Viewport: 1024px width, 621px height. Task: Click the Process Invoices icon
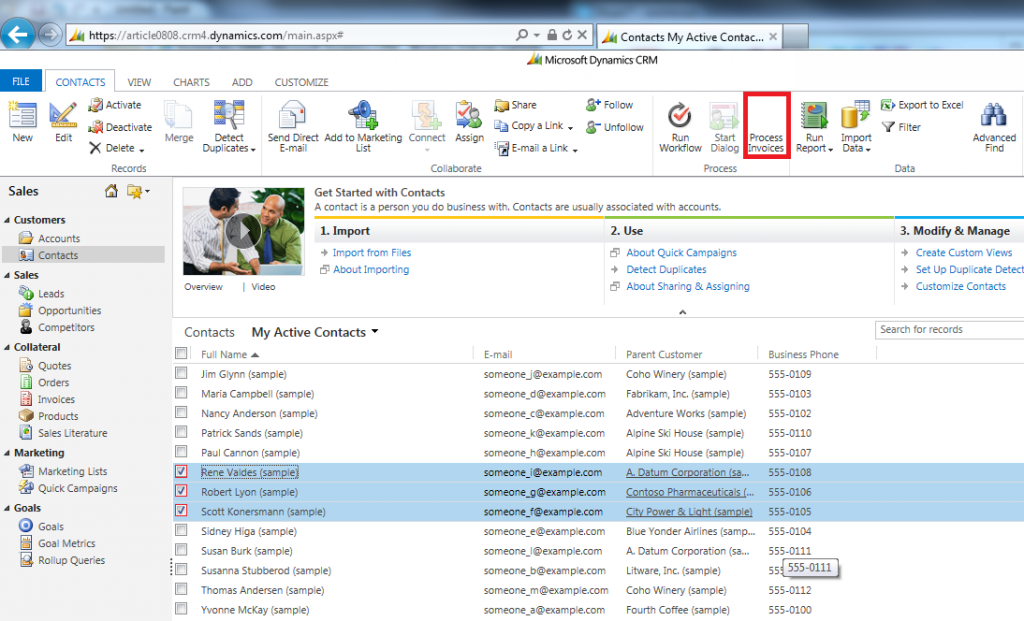coord(766,125)
